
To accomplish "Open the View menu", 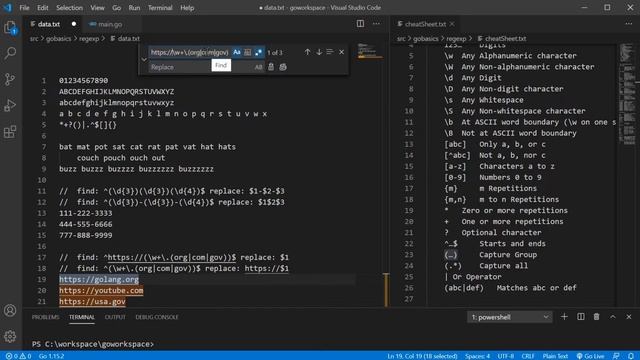I will (x=97, y=8).
